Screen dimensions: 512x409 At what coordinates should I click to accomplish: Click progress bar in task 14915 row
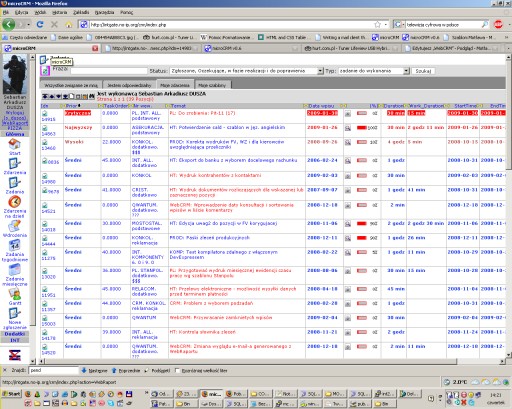pos(362,113)
